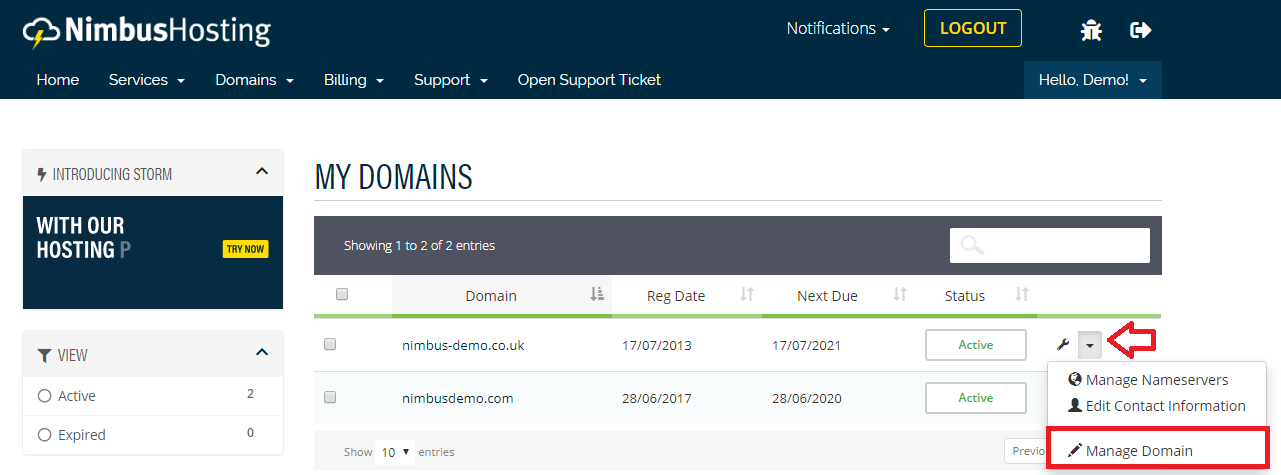This screenshot has height=475, width=1281.
Task: Click the sign-out arrow icon
Action: (x=1141, y=30)
